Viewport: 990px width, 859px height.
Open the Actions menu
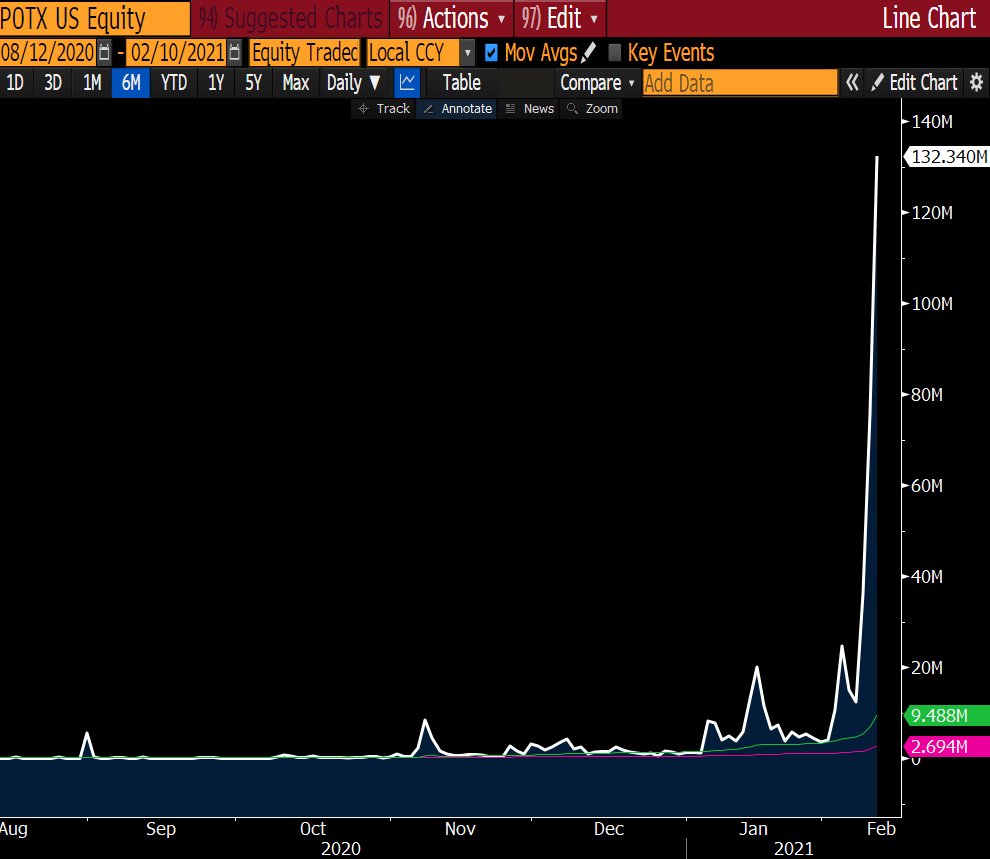click(454, 18)
